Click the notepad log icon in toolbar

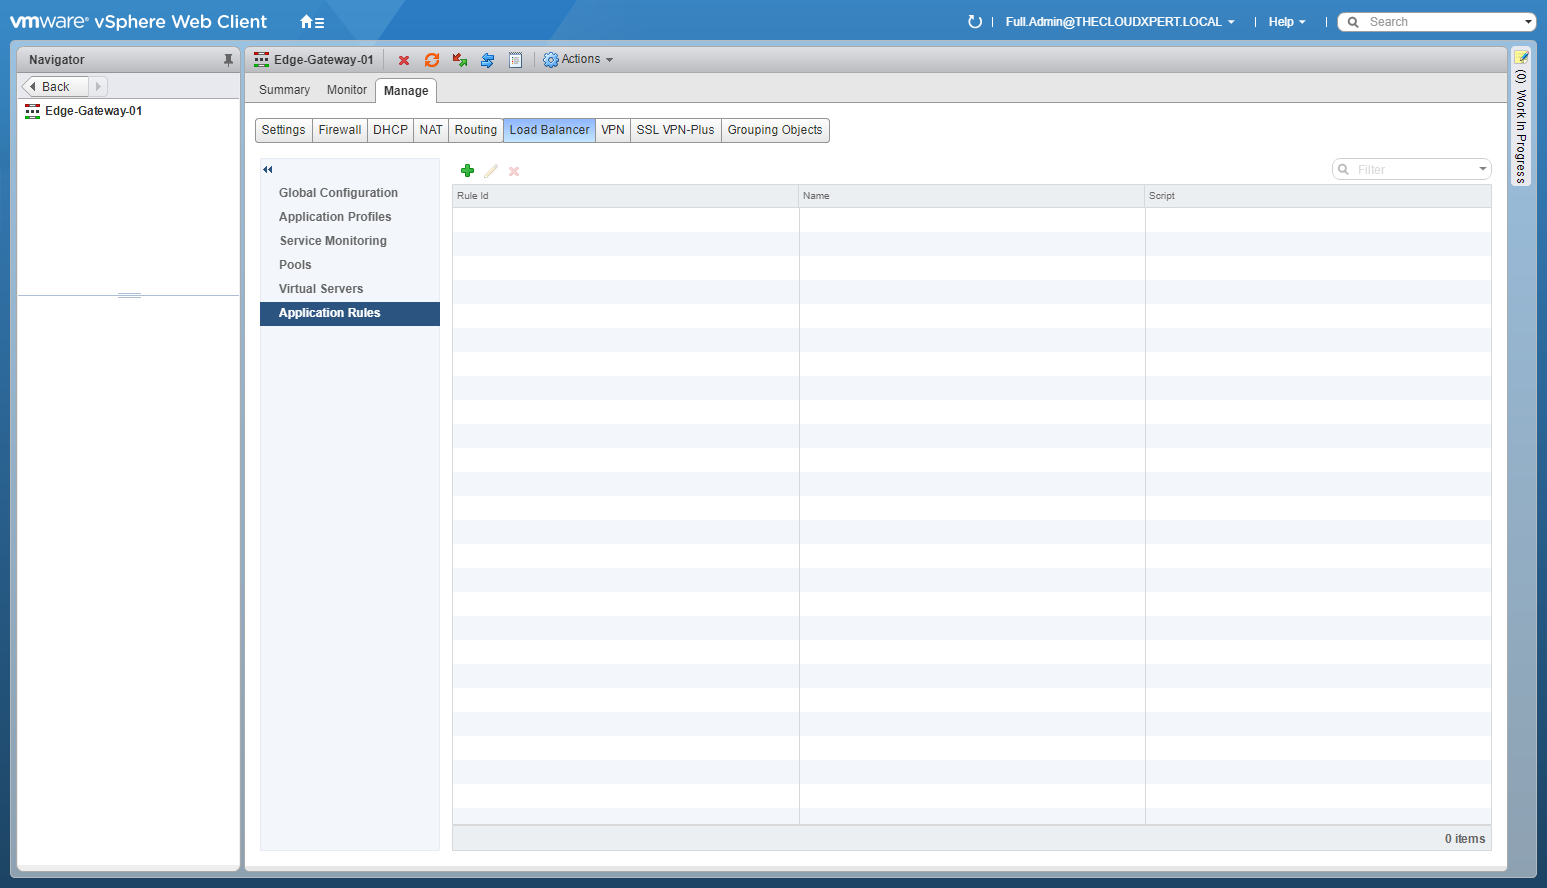click(515, 61)
